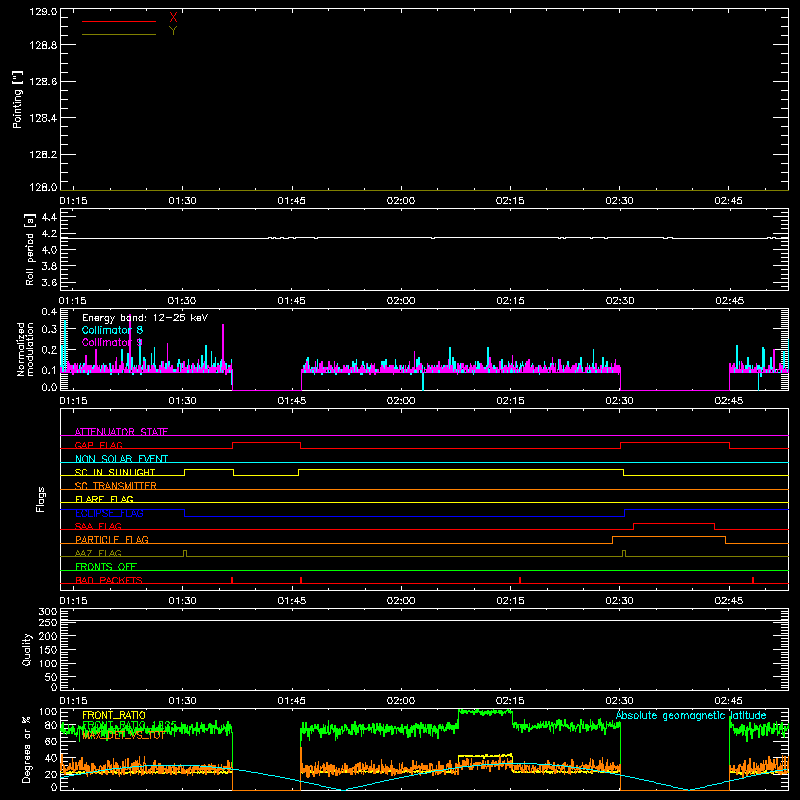This screenshot has width=800, height=800.
Task: Click the FRONTS_OFF flag label
Action: click(x=106, y=566)
